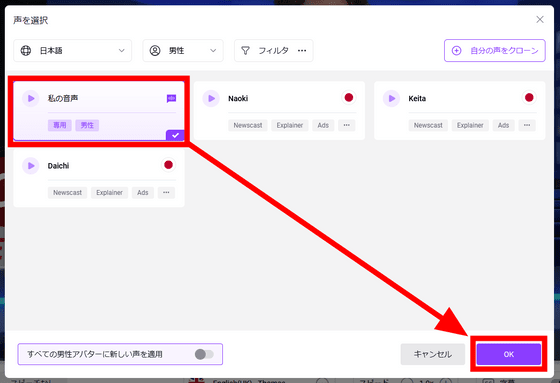Select the 私の音声 voice name

[x=63, y=98]
